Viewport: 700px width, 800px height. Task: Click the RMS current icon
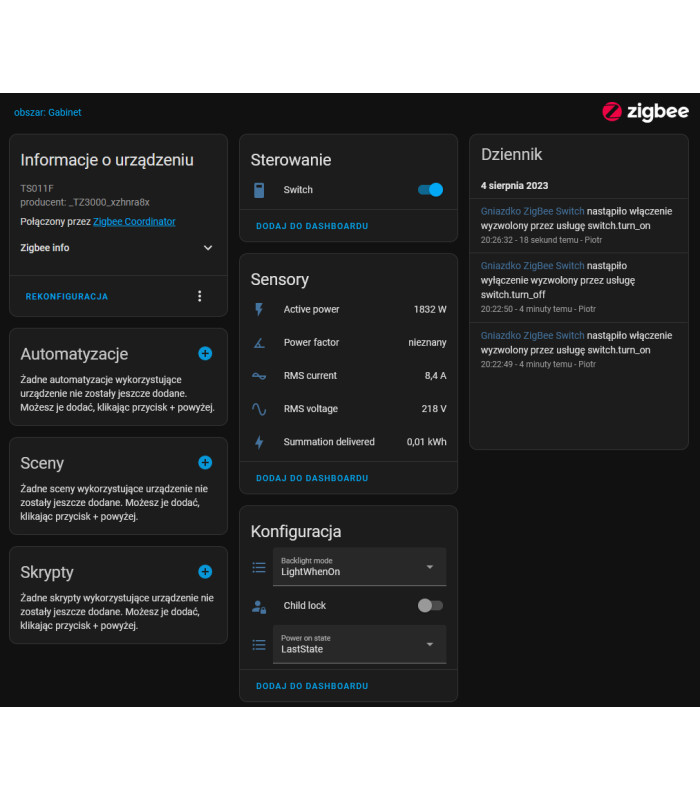click(259, 376)
